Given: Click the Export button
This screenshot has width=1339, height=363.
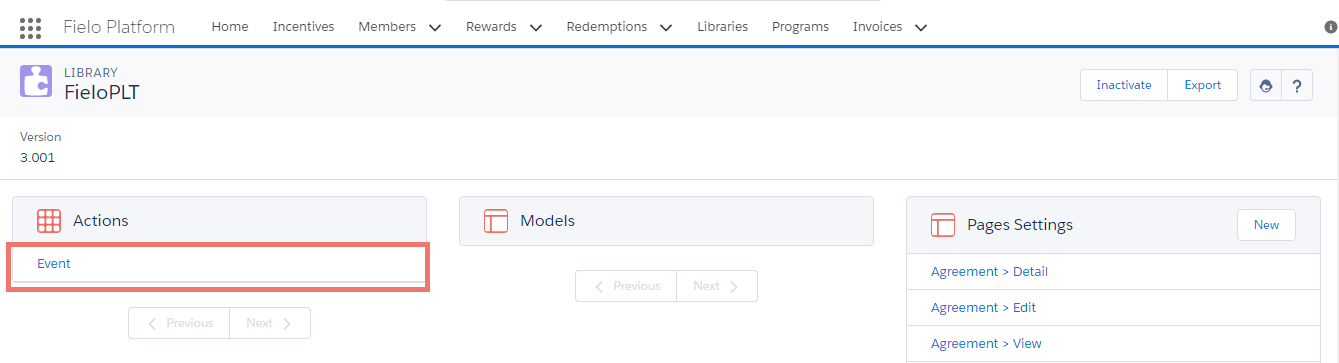Looking at the screenshot, I should [1203, 85].
